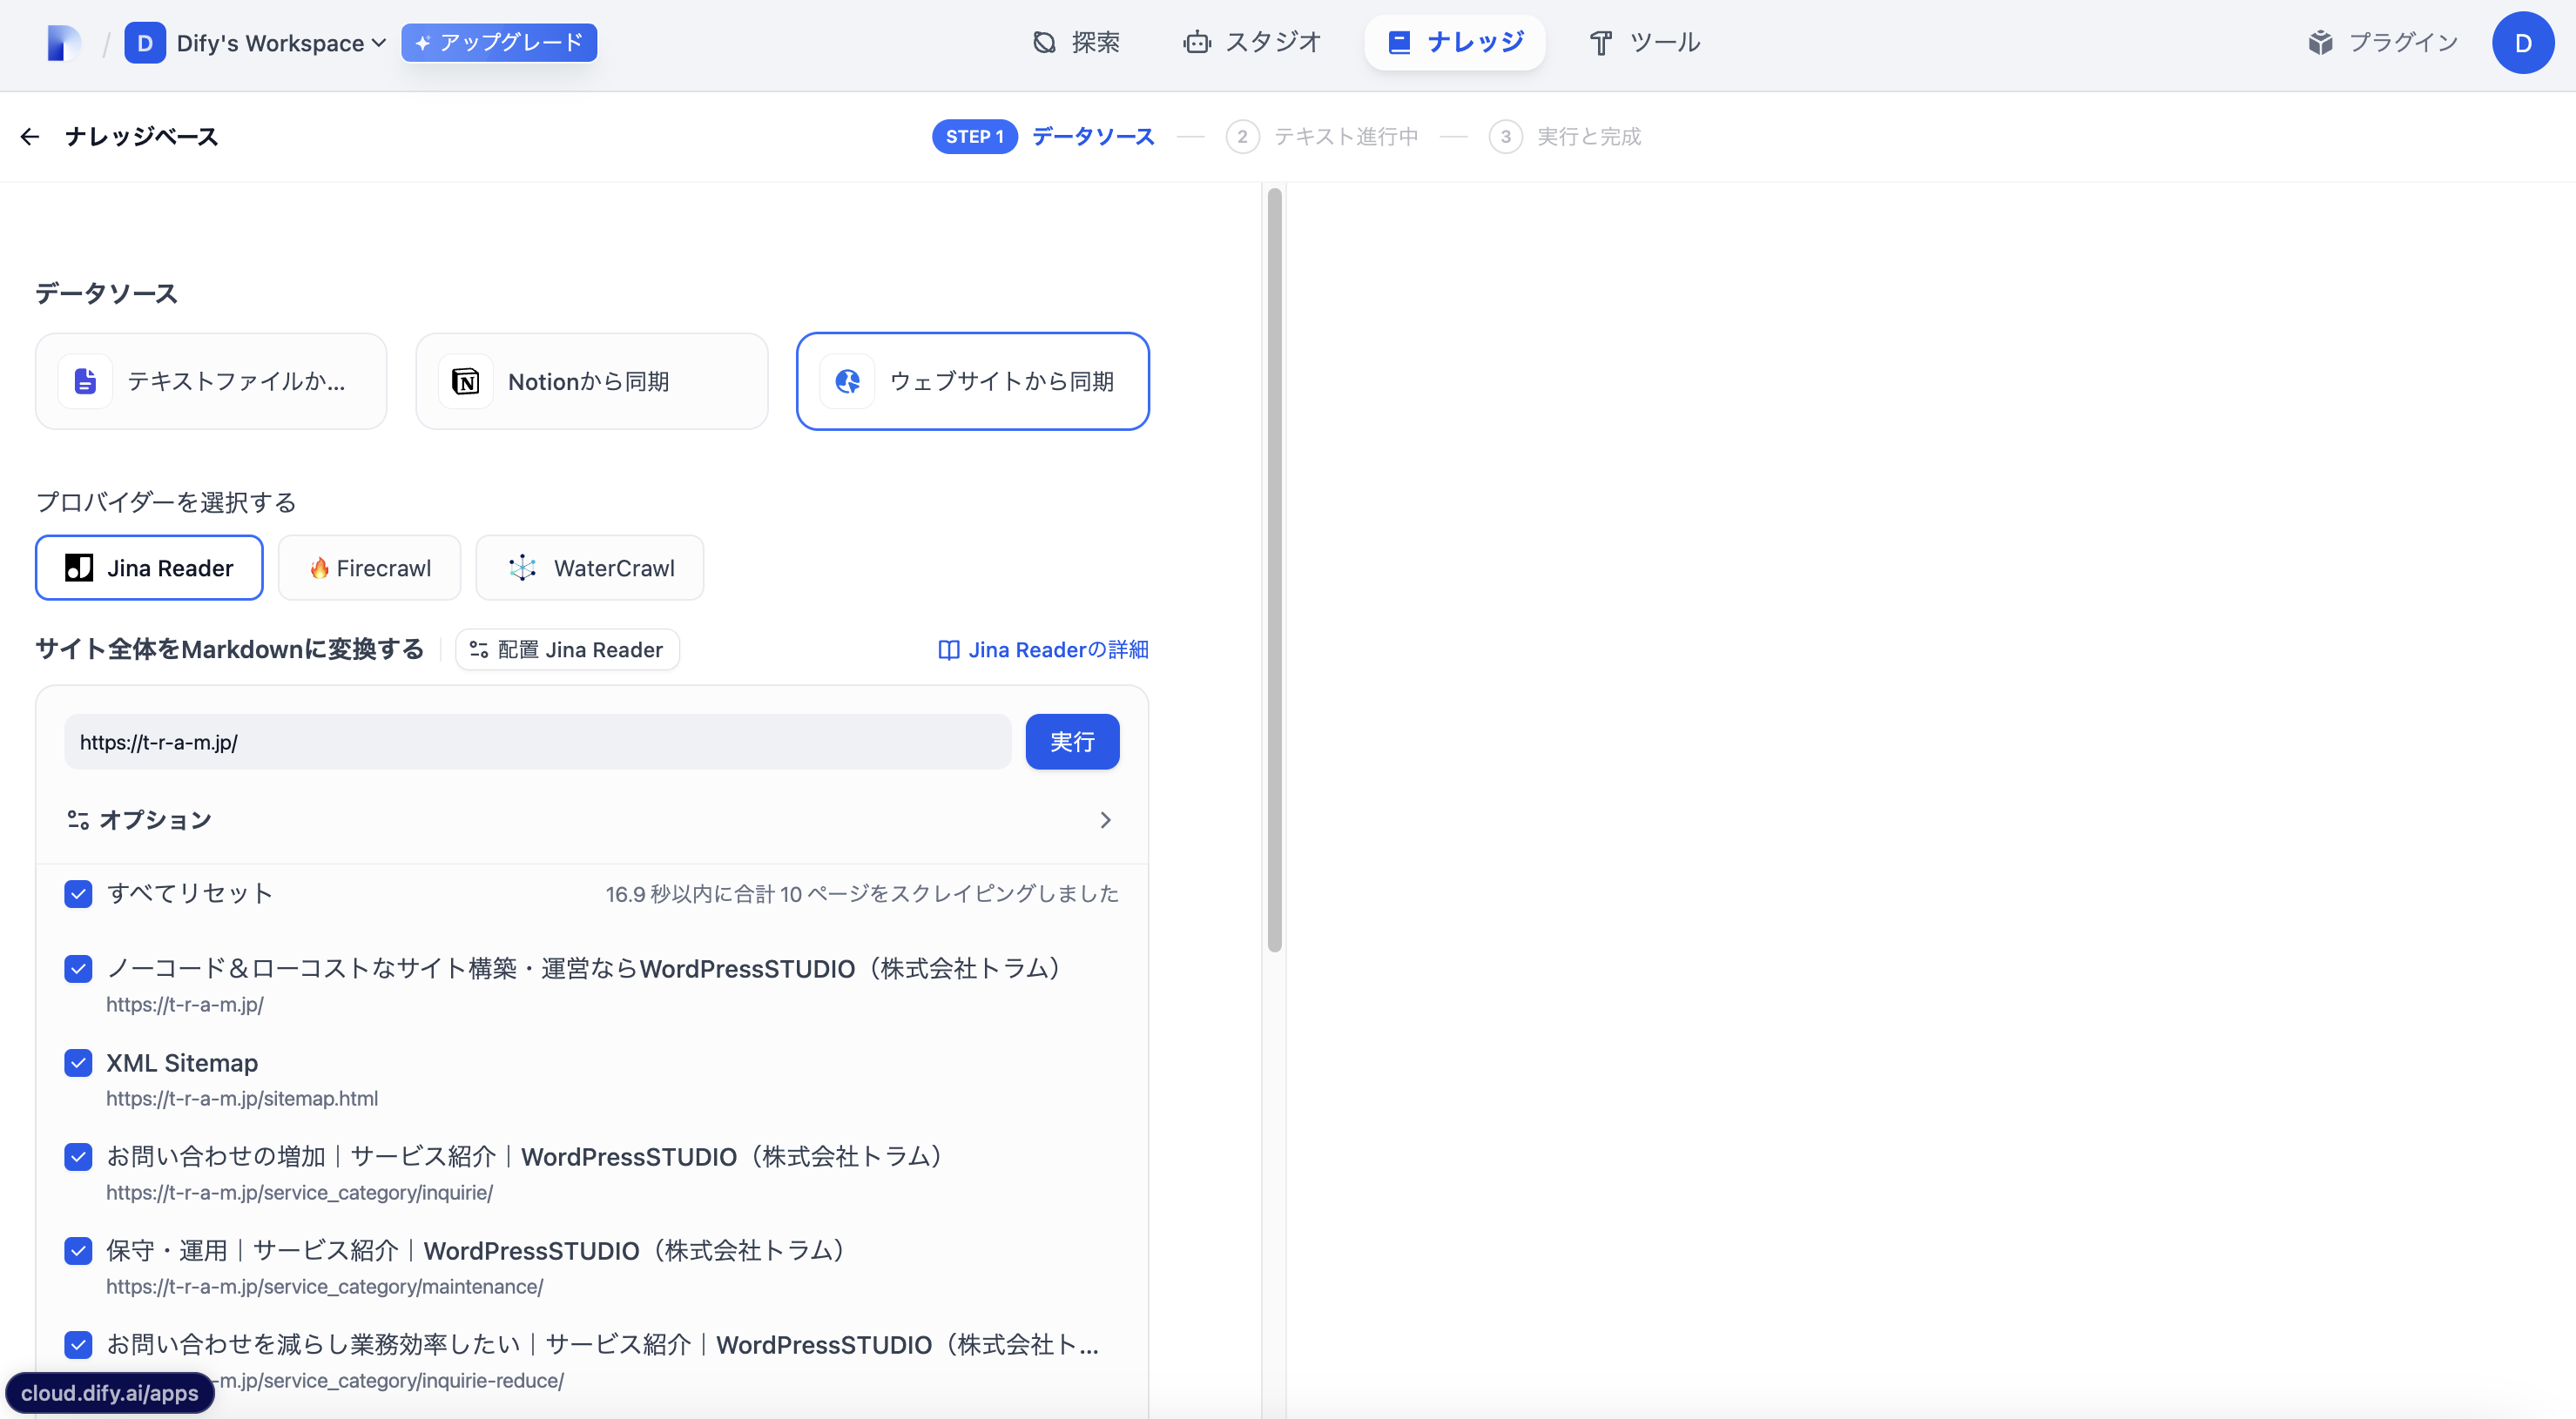Click the 保守・運用 page title
Image resolution: width=2576 pixels, height=1419 pixels.
tap(480, 1250)
